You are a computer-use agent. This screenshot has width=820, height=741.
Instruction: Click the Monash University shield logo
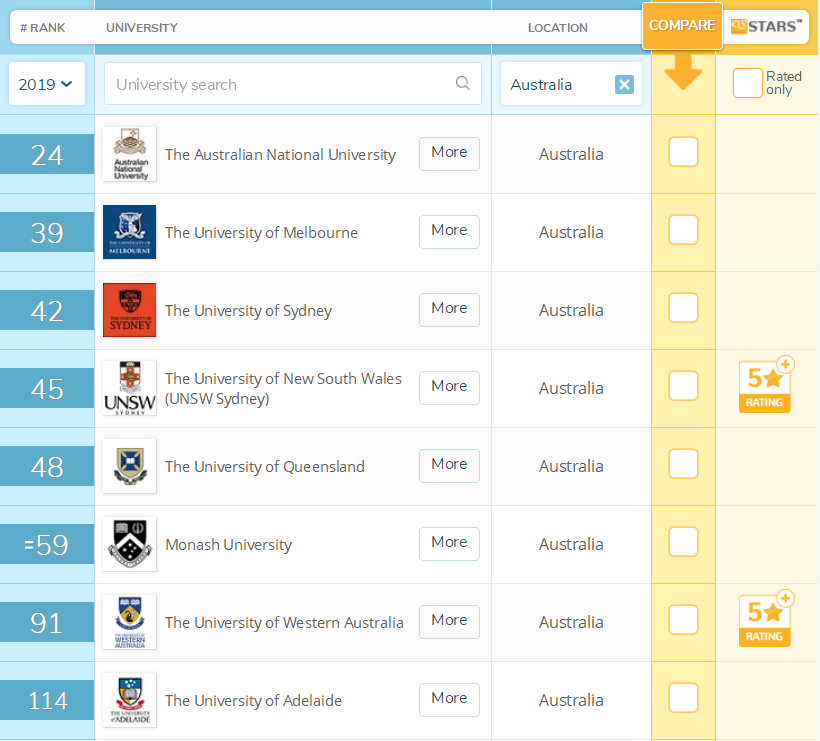(129, 544)
